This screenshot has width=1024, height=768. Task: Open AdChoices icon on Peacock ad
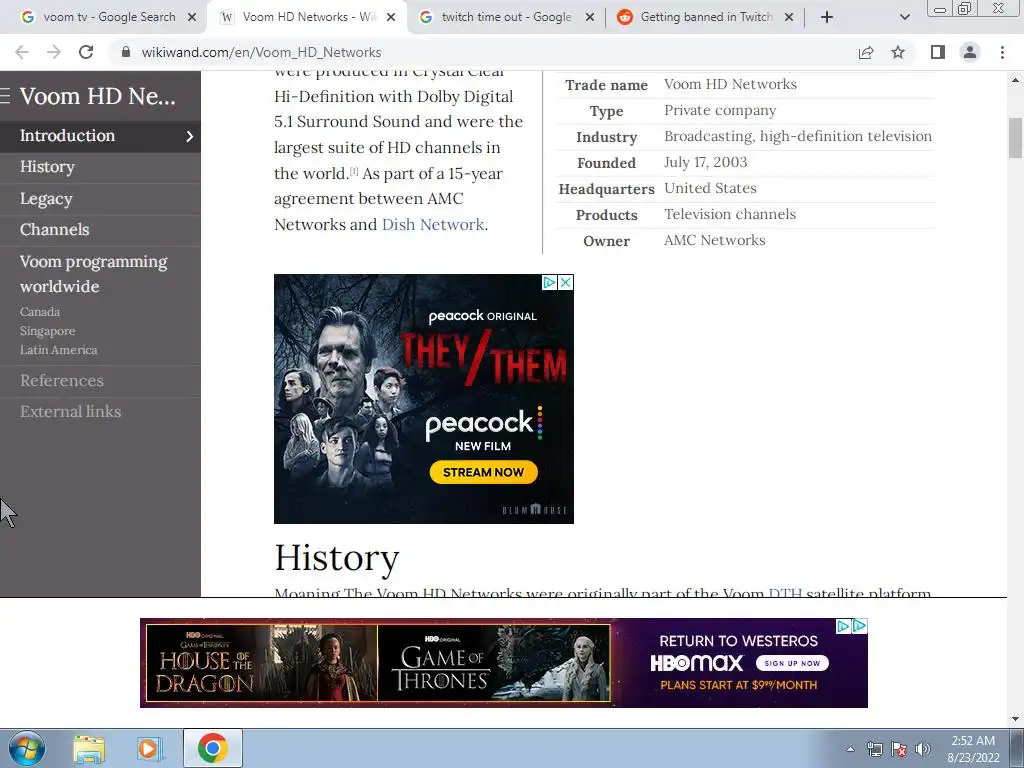pos(549,282)
